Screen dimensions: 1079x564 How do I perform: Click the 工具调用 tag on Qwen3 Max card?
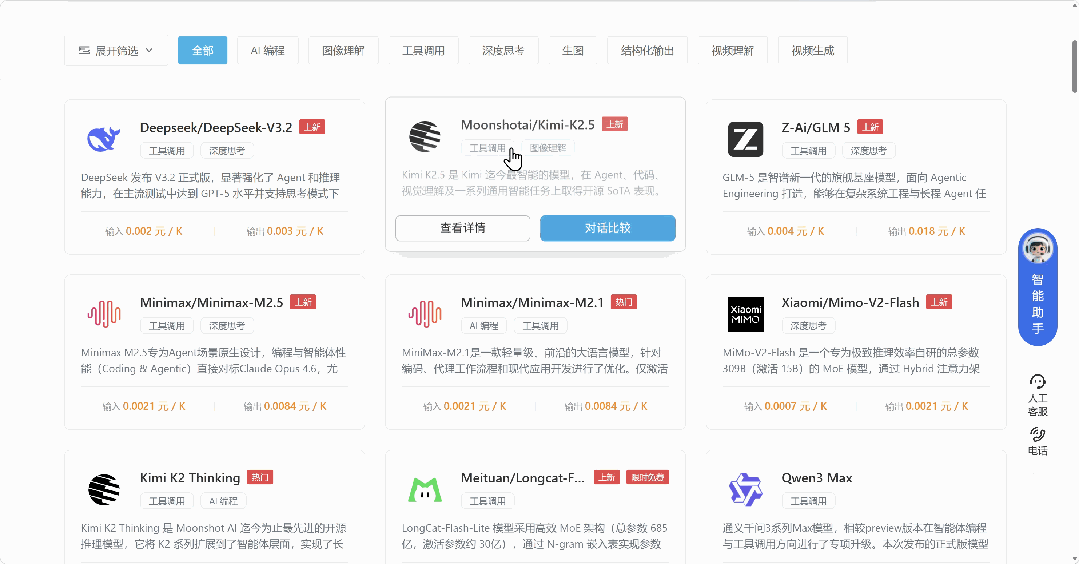(808, 501)
